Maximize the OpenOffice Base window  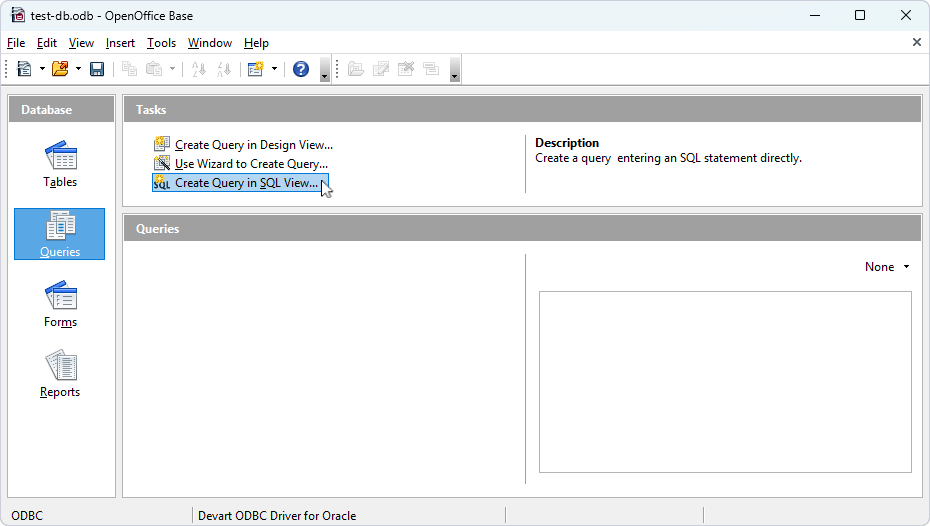click(860, 15)
